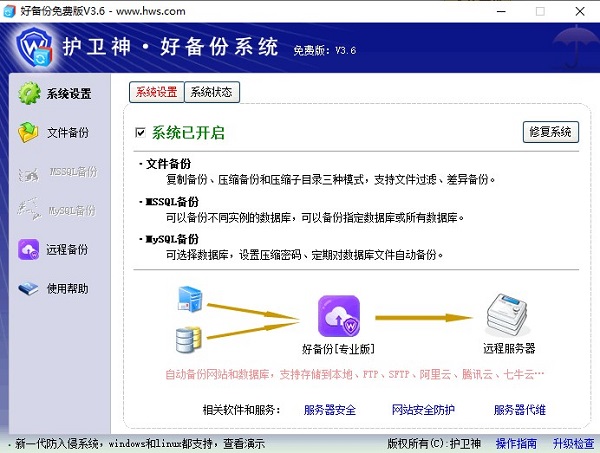The width and height of the screenshot is (600, 453).
Task: Click the yellow database cylinder icon
Action: (188, 340)
